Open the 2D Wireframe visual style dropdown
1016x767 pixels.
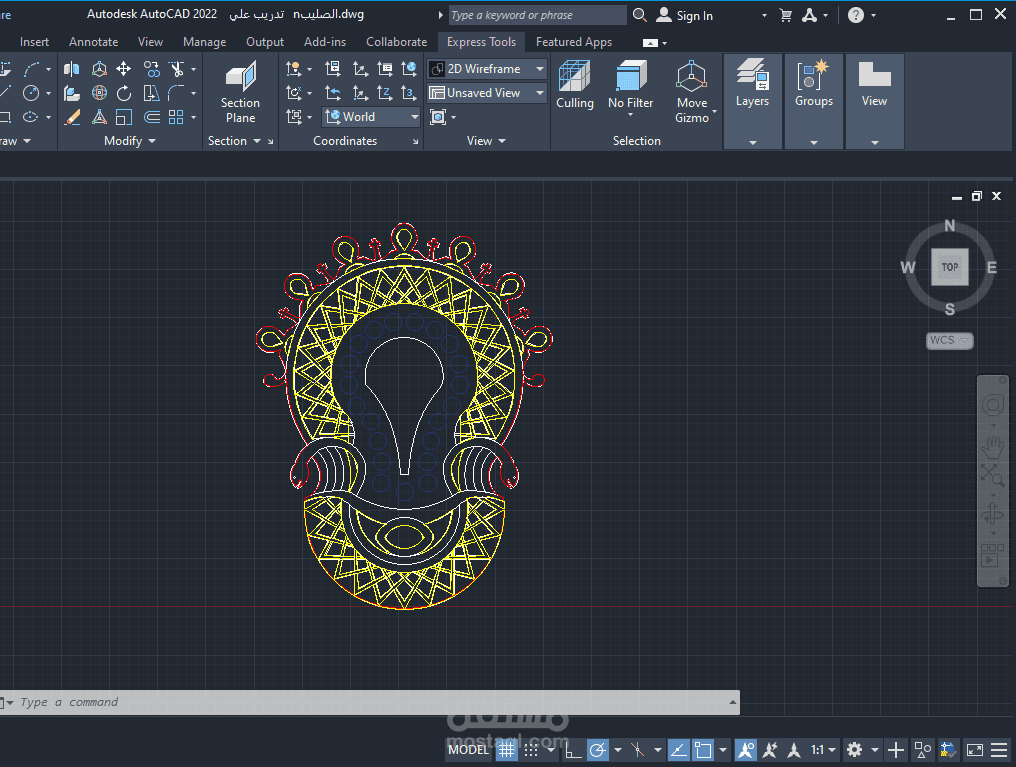487,69
